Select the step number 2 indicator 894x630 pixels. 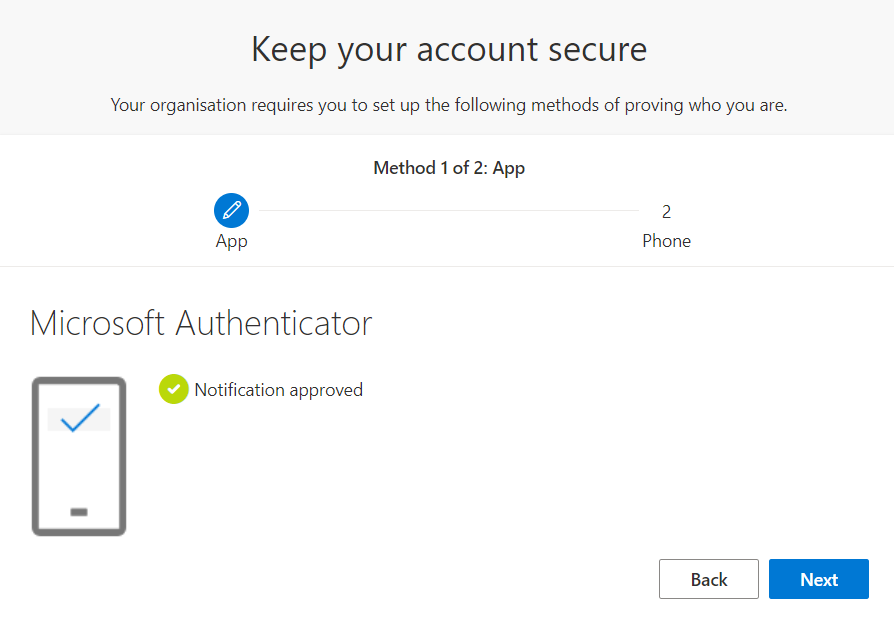coord(666,212)
